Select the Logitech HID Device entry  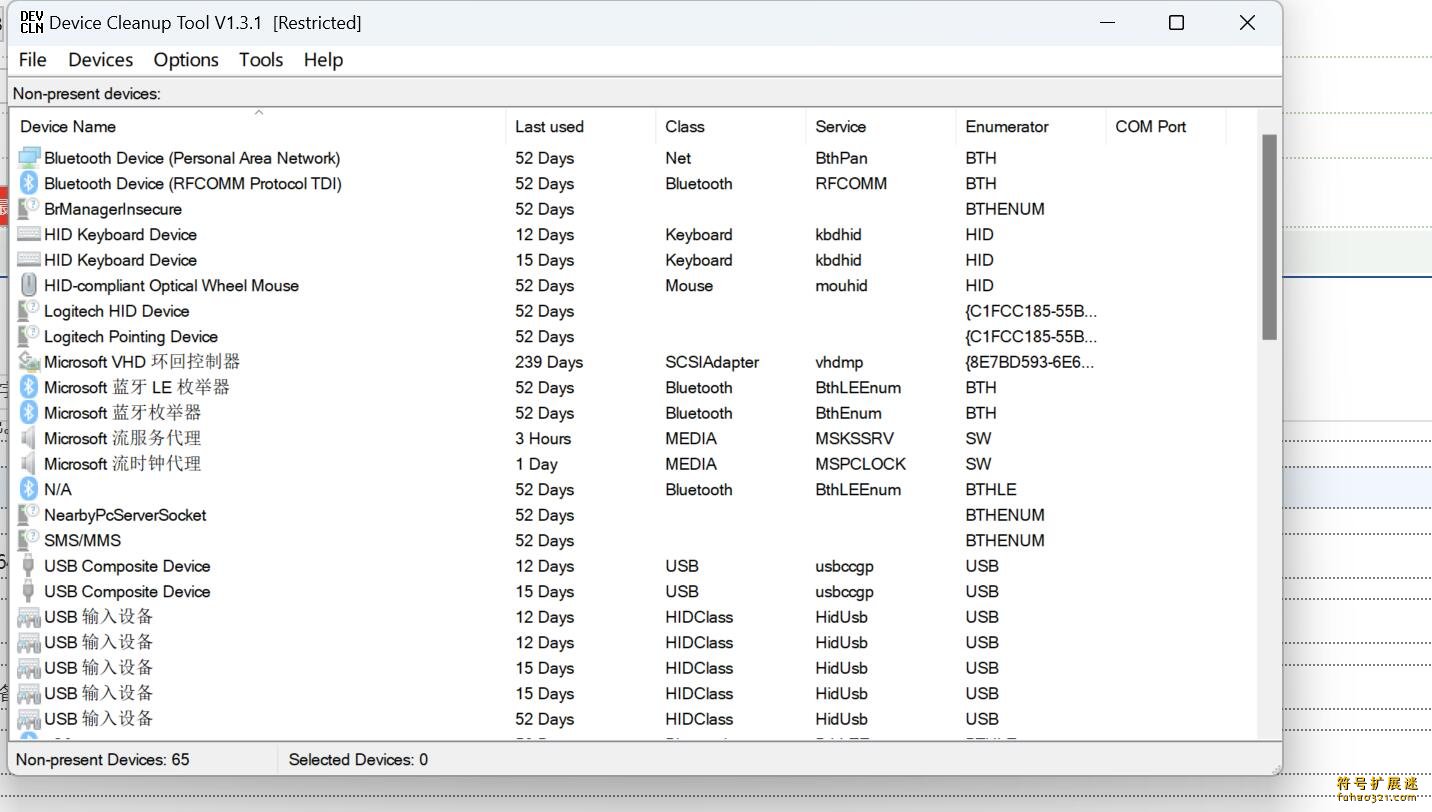[116, 311]
